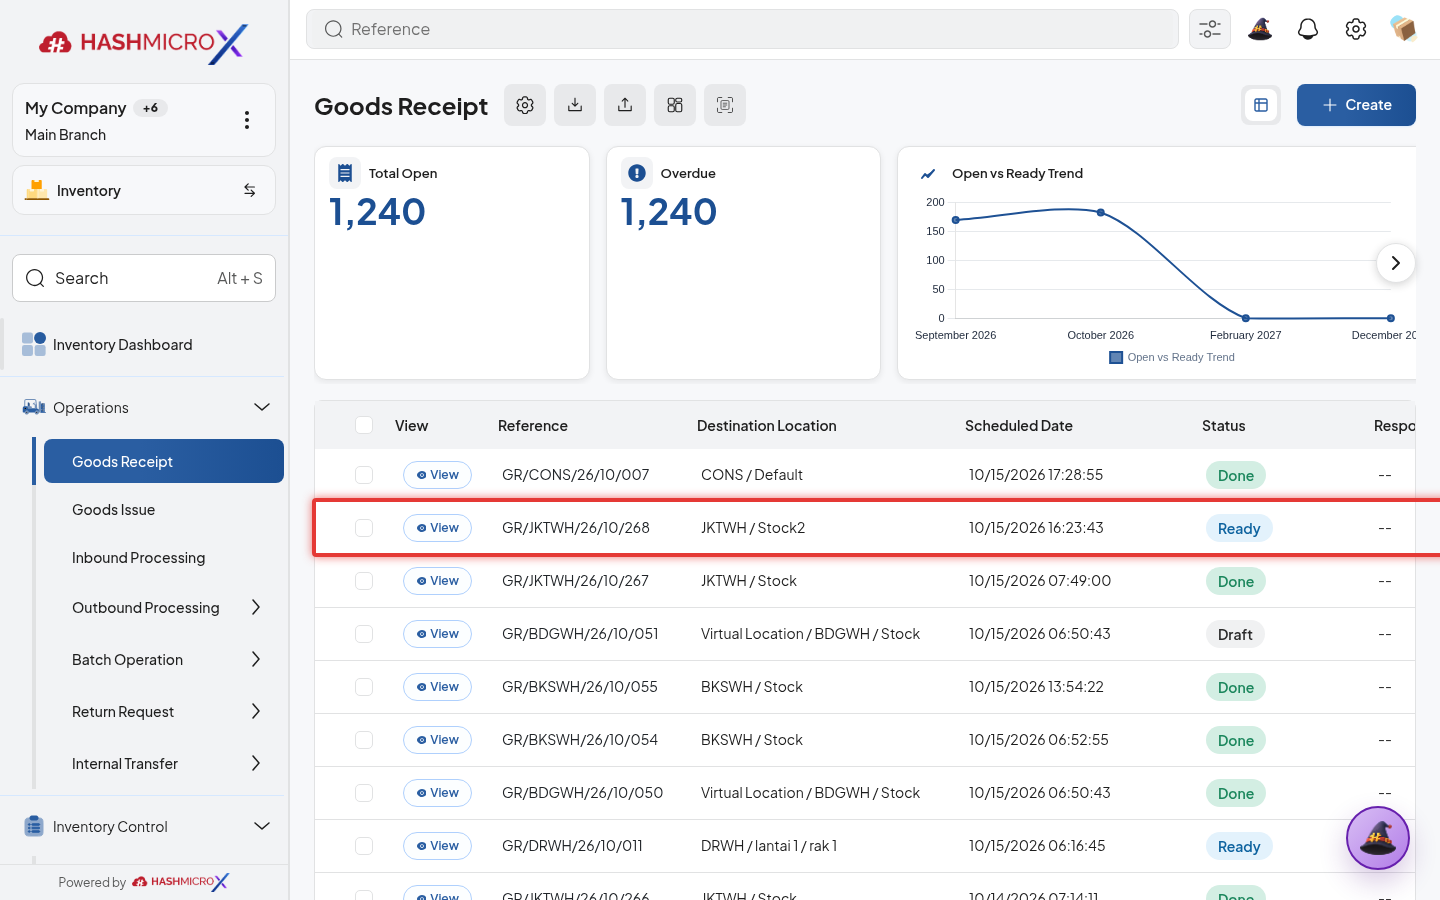Screen dimensions: 1440x900
Task: Toggle the select-all checkbox in the table header
Action: 364,425
